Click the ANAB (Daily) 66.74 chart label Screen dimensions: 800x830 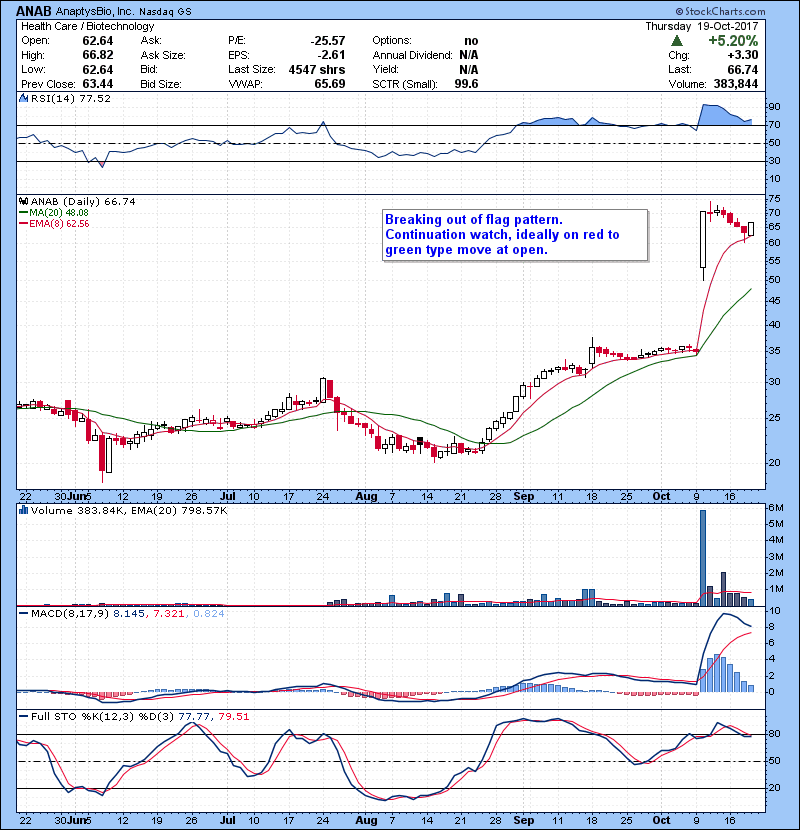coord(83,202)
